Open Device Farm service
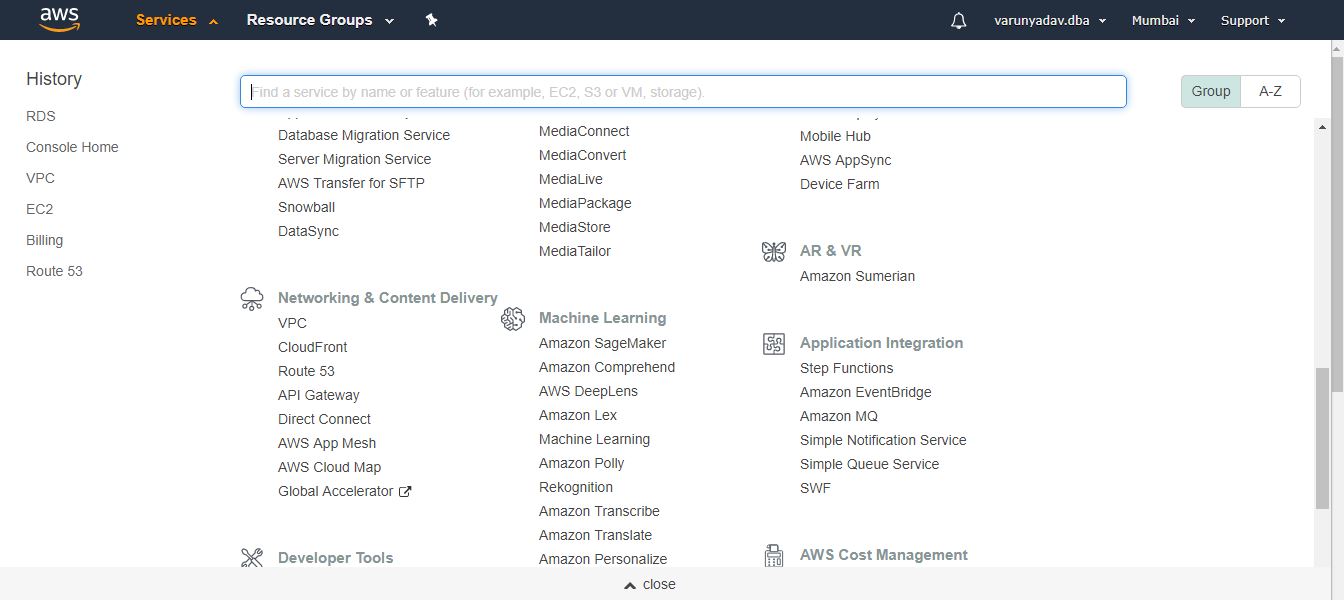 point(839,184)
